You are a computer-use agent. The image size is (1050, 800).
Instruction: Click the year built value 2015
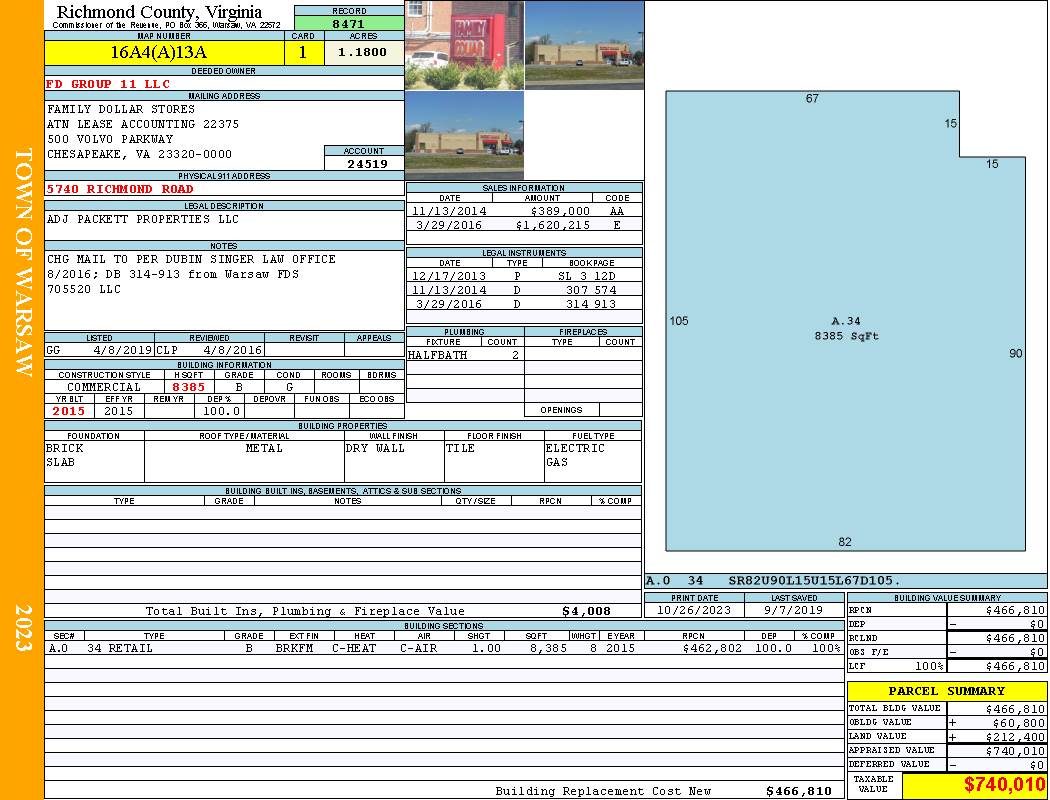pos(69,411)
